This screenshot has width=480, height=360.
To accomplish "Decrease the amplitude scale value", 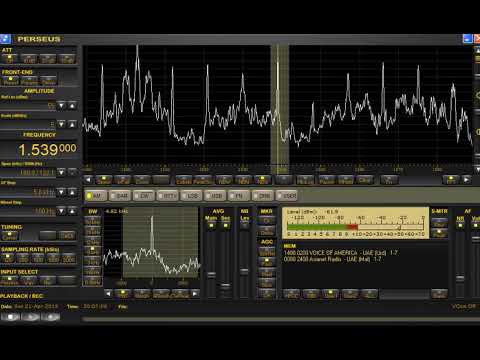I will [61, 124].
